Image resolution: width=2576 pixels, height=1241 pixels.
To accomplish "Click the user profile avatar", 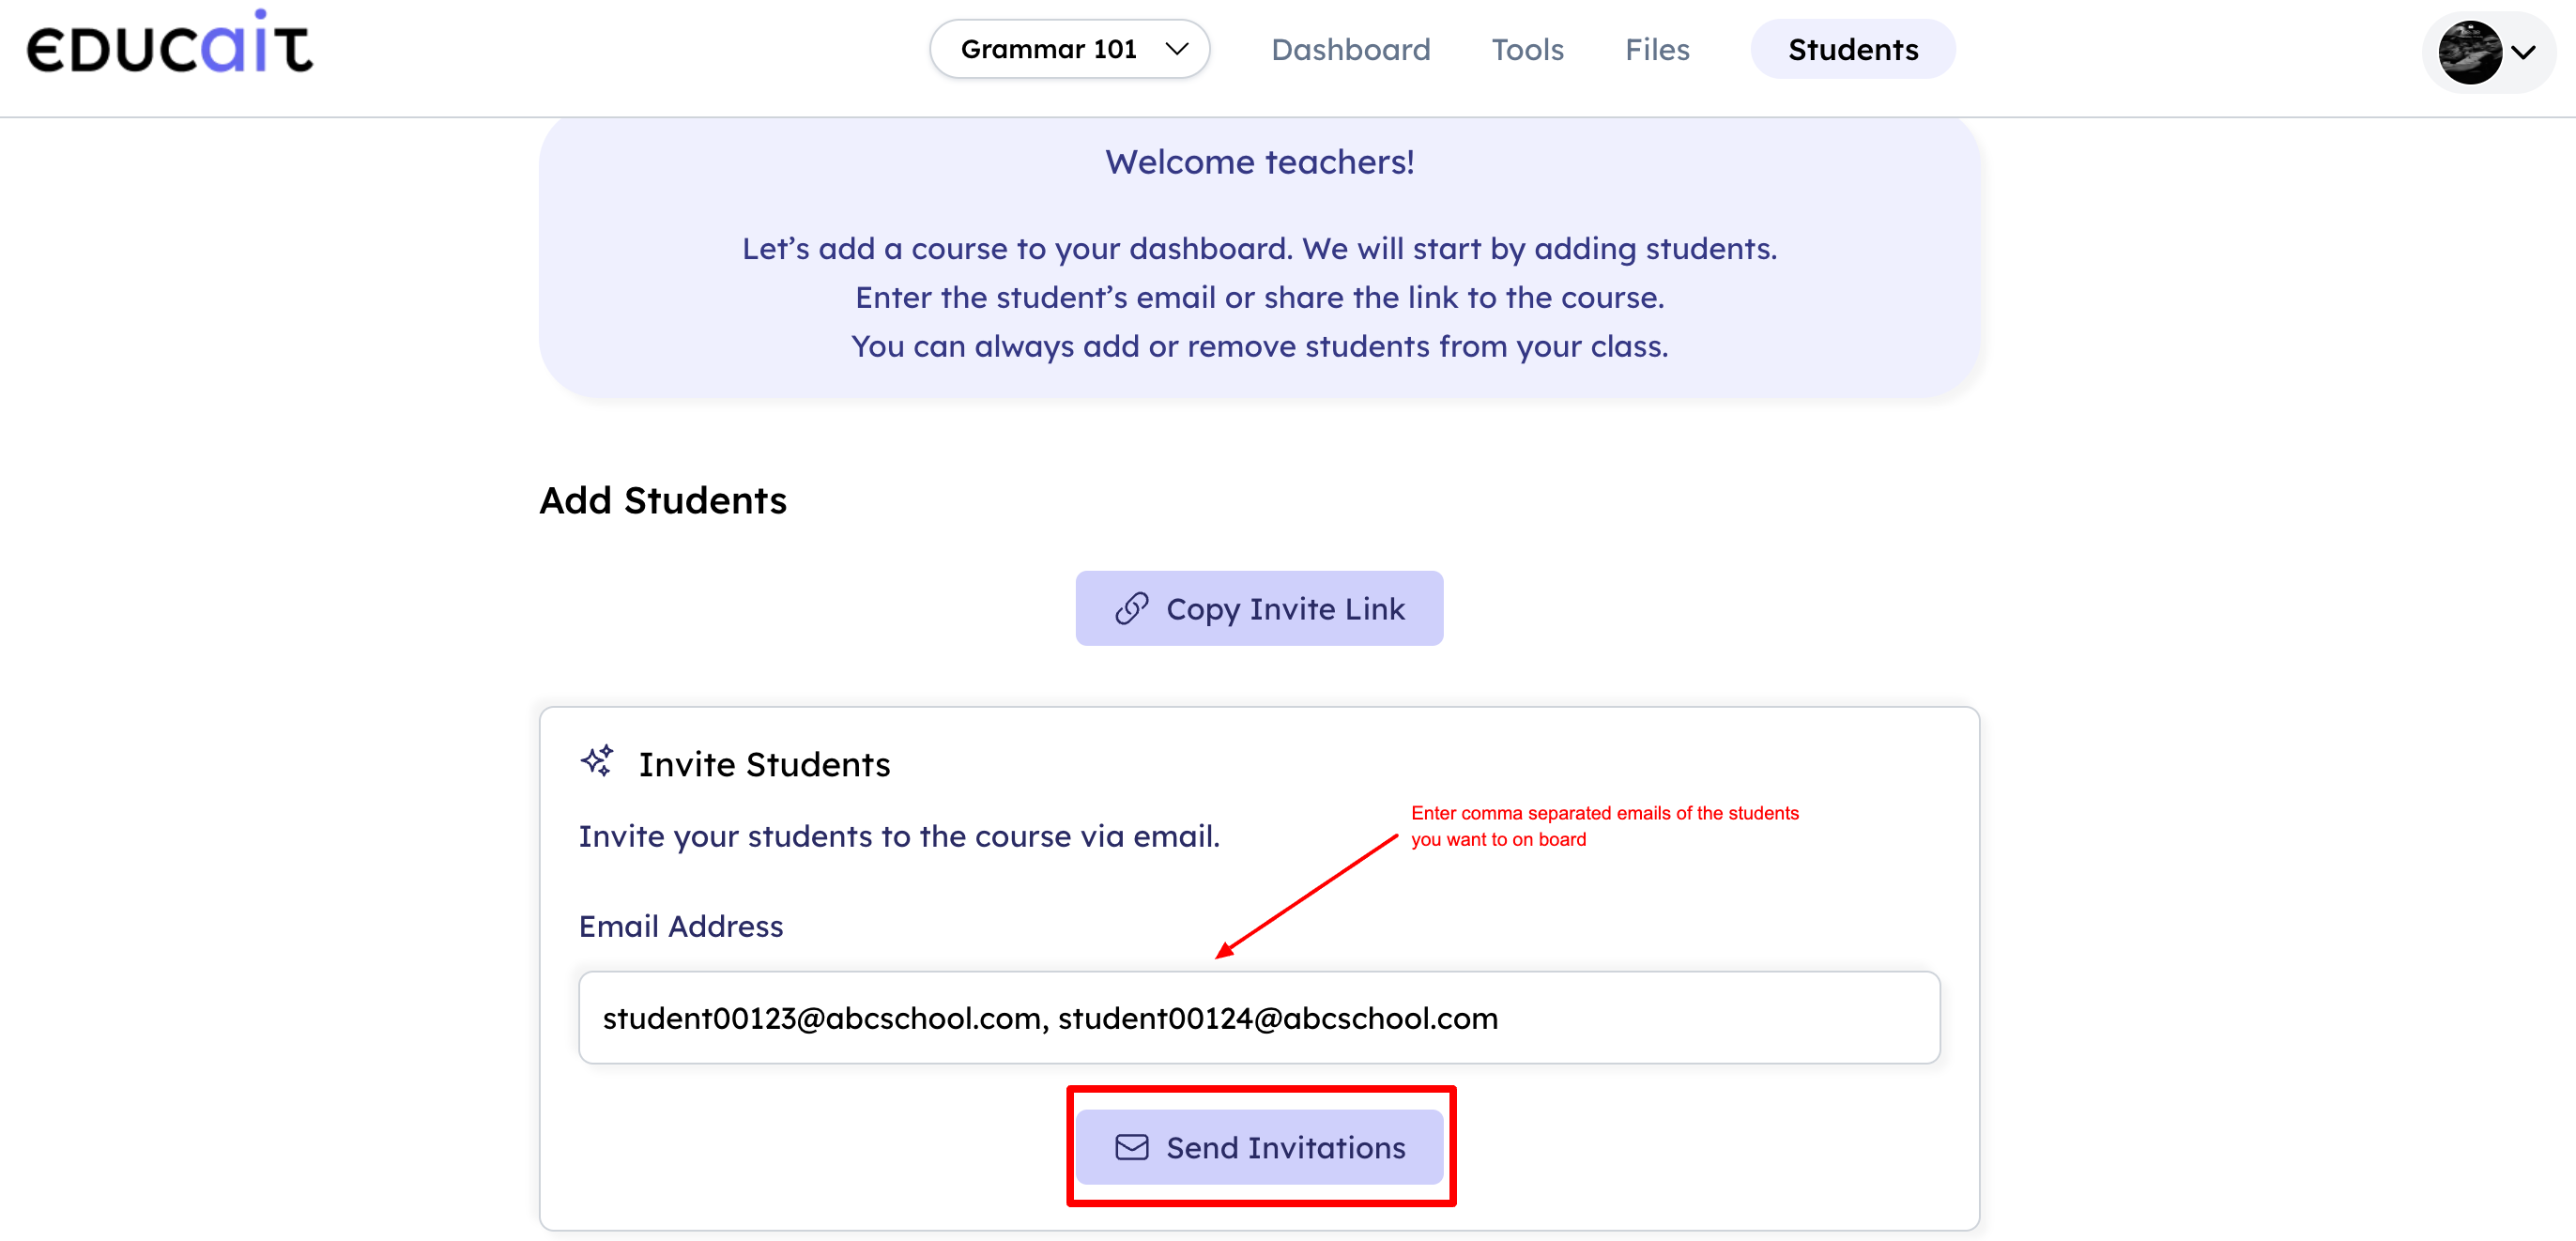I will (2468, 52).
